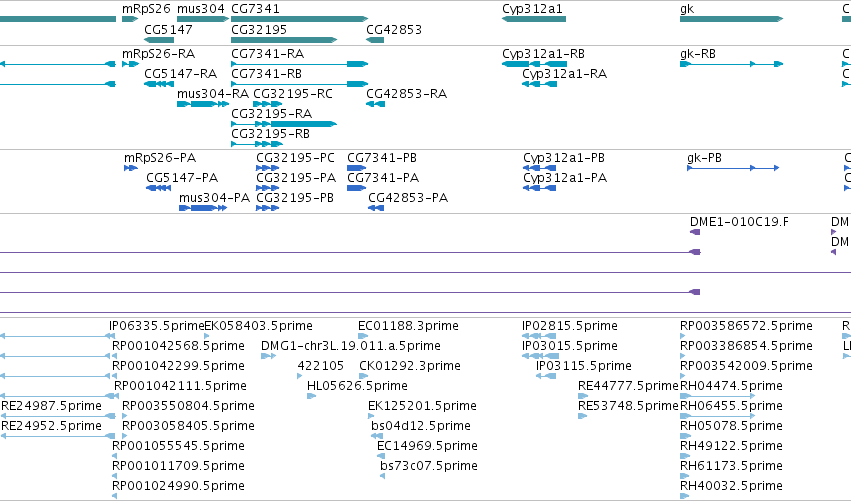Image resolution: width=851 pixels, height=501 pixels.
Task: Select EST RP003542009.5prime
Action: coord(683,377)
